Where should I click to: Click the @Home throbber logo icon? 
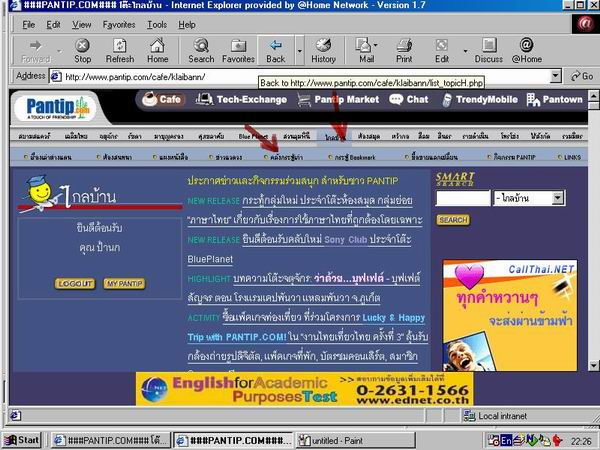click(585, 24)
